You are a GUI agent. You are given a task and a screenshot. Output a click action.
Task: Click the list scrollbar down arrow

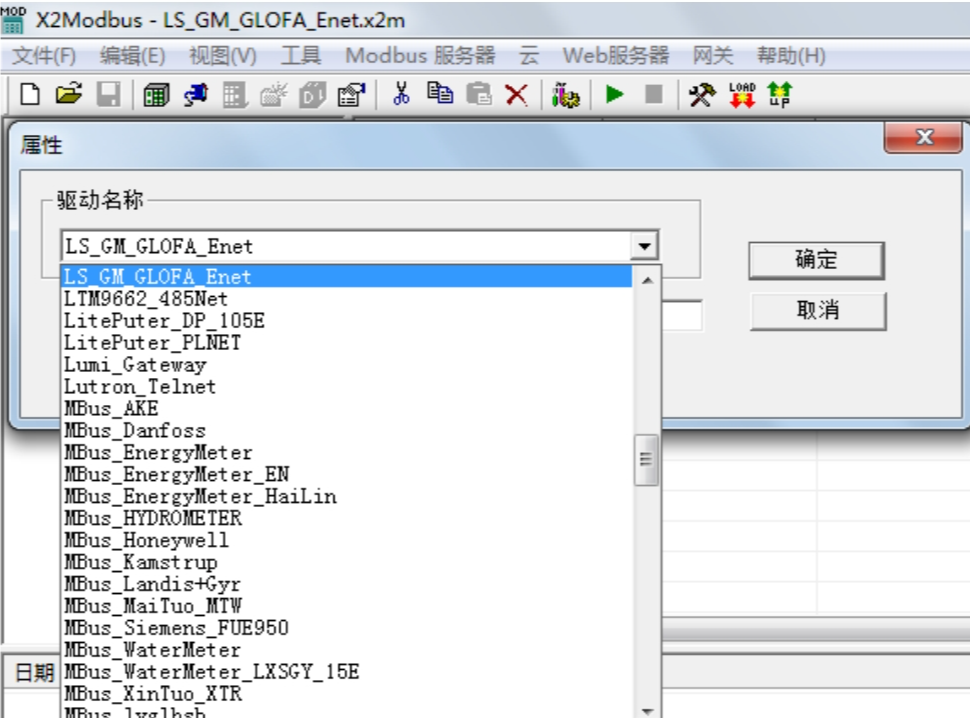pos(647,711)
